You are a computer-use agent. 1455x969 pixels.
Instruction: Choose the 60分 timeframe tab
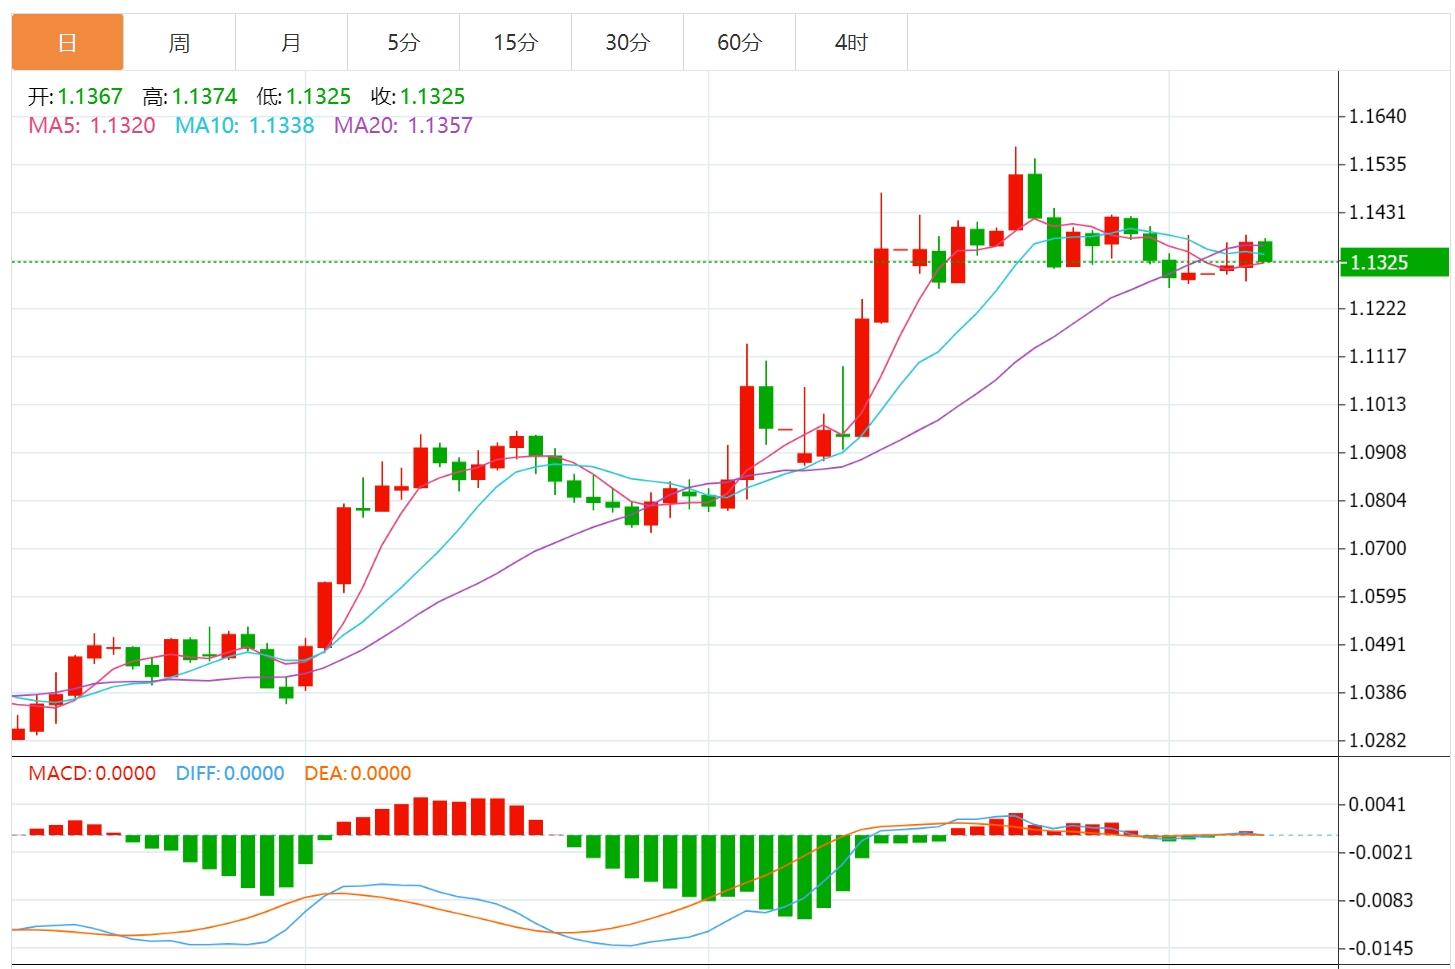739,42
